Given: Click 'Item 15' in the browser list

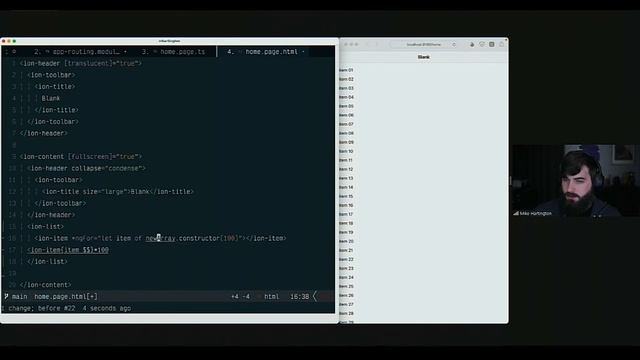Looking at the screenshot, I should pos(346,196).
